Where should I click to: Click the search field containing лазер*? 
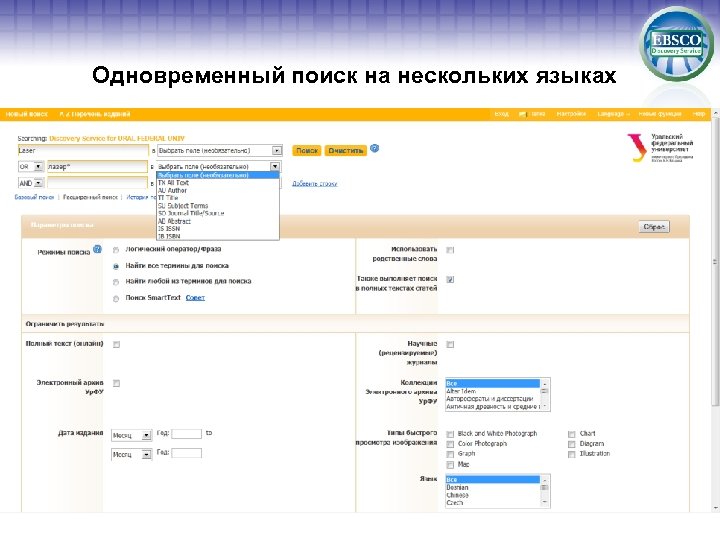pos(97,166)
